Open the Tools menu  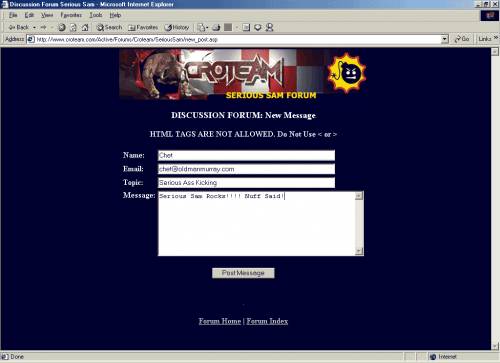(x=96, y=15)
